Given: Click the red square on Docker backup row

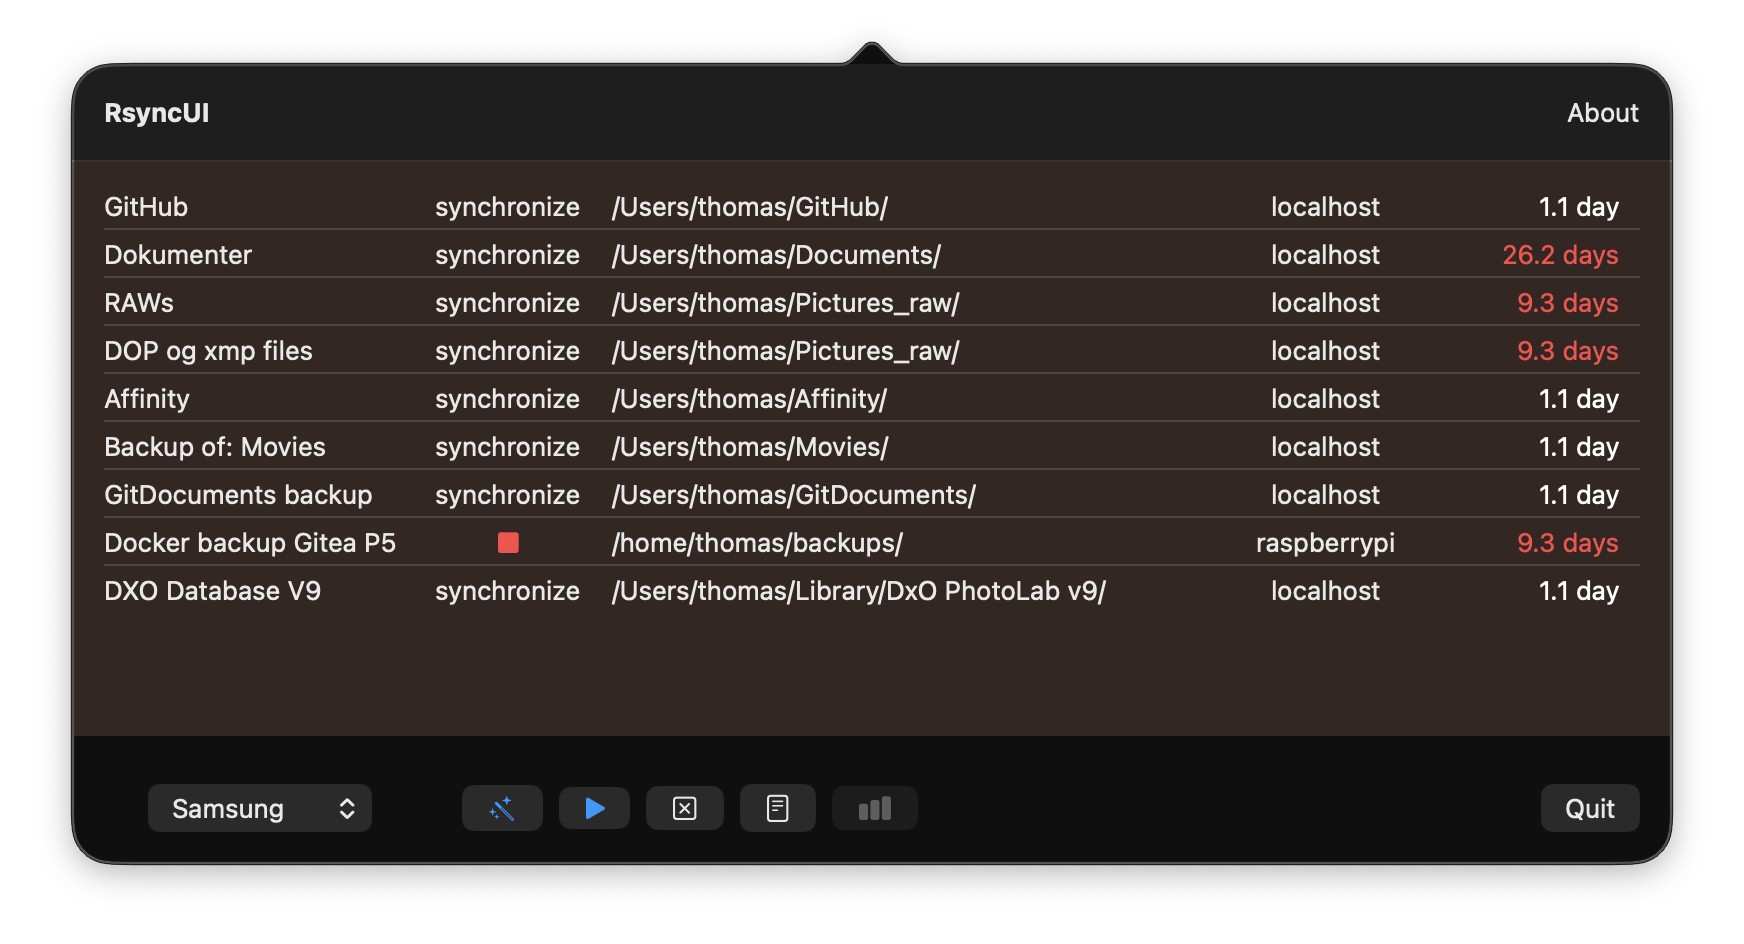Looking at the screenshot, I should pyautogui.click(x=508, y=543).
